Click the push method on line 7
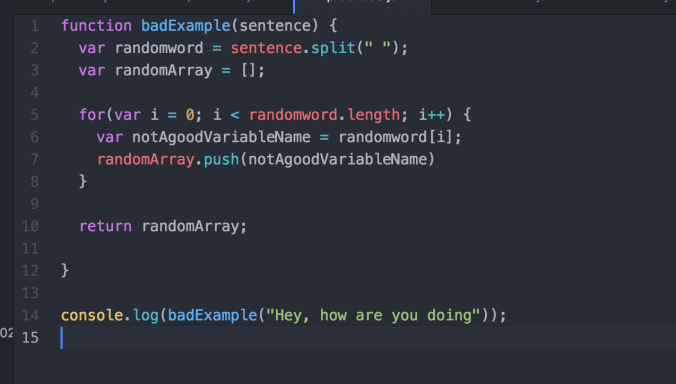 point(221,160)
